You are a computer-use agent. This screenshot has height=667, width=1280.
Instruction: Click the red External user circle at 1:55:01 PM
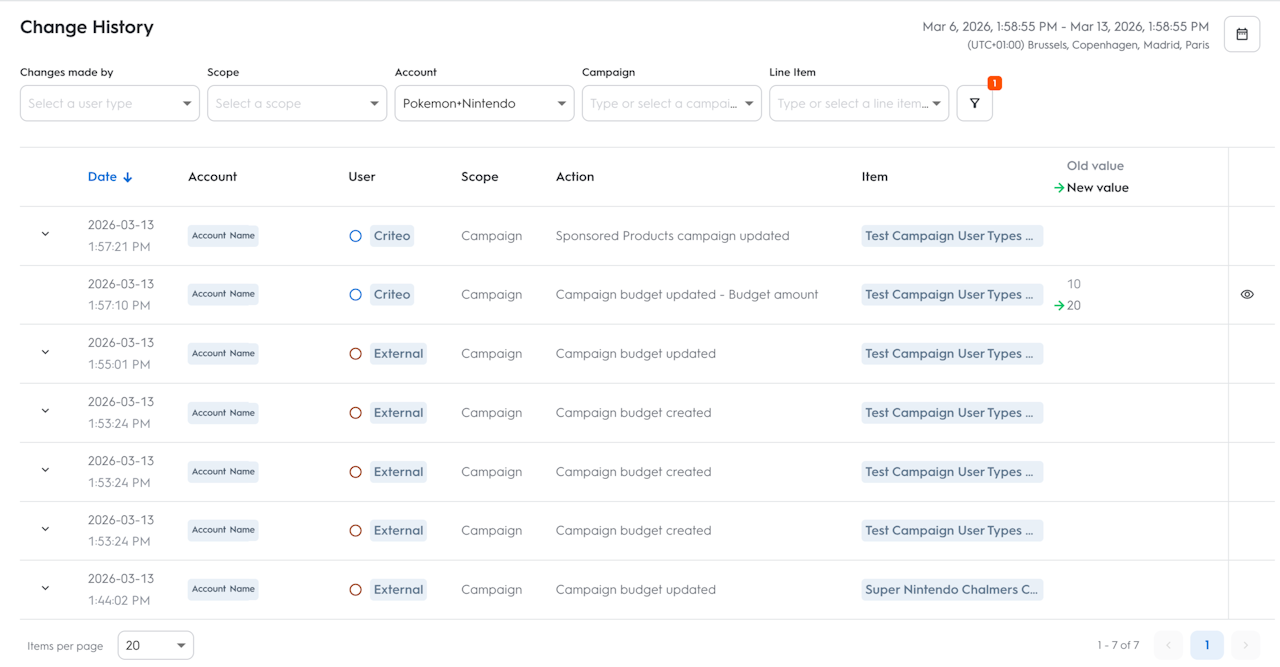355,354
